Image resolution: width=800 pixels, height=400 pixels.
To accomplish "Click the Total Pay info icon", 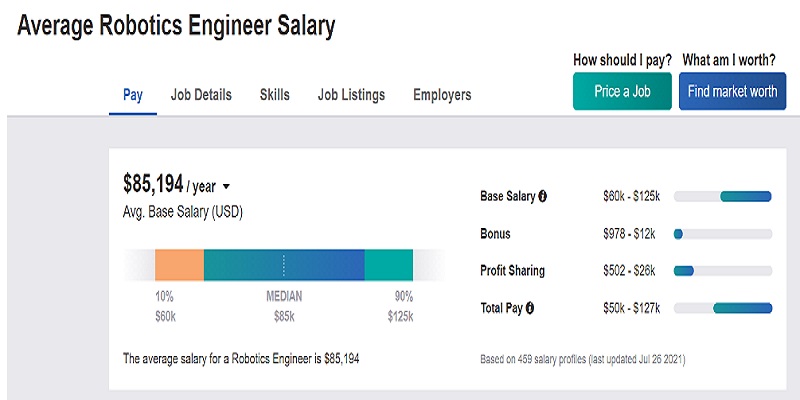I will tap(529, 308).
